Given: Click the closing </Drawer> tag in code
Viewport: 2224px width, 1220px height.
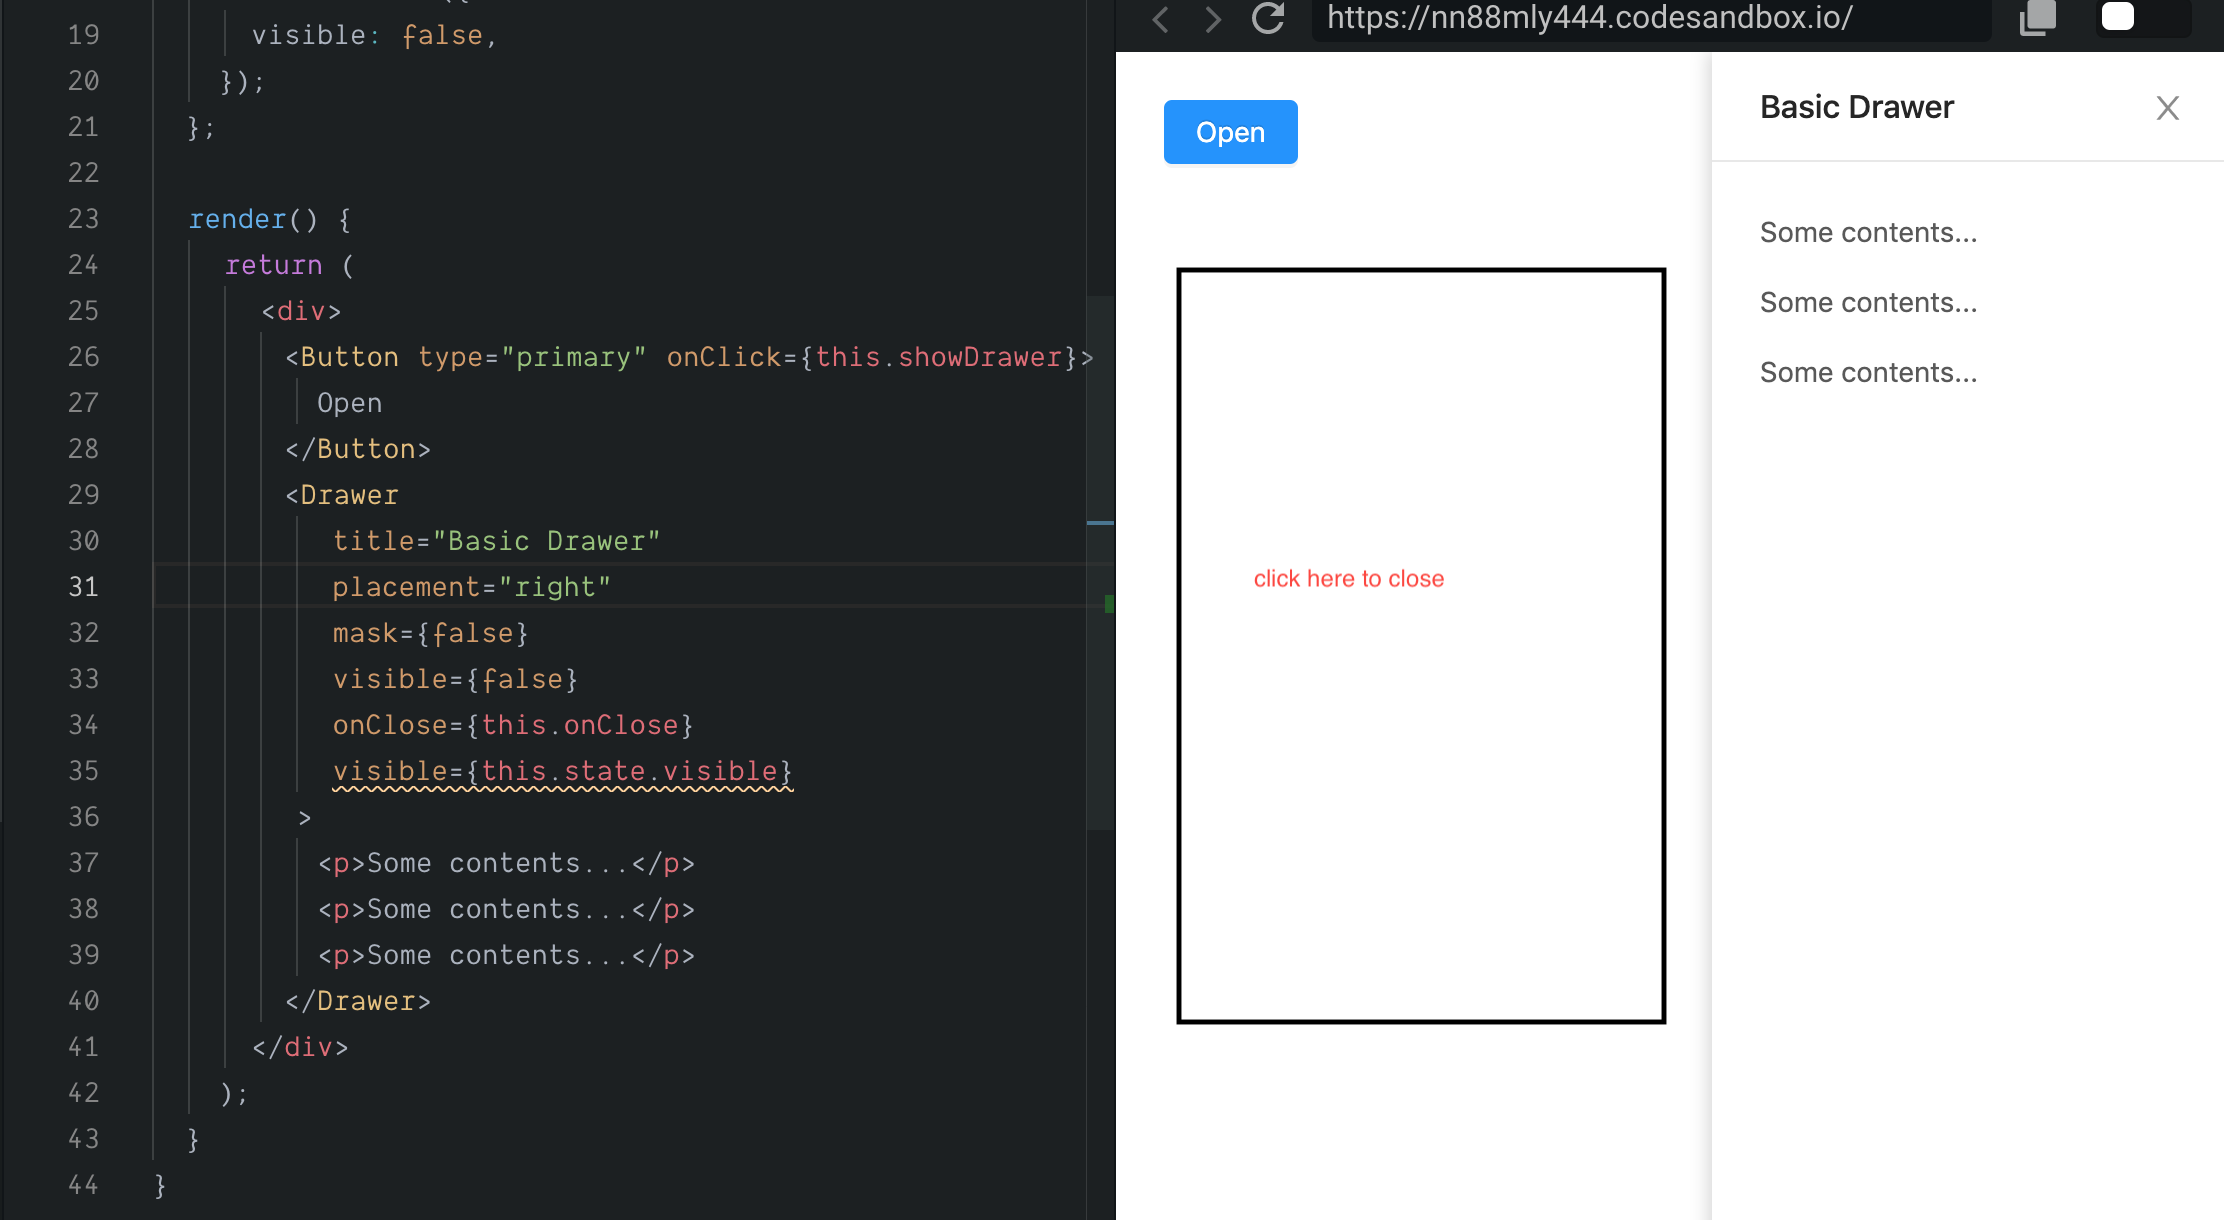Looking at the screenshot, I should tap(358, 1001).
